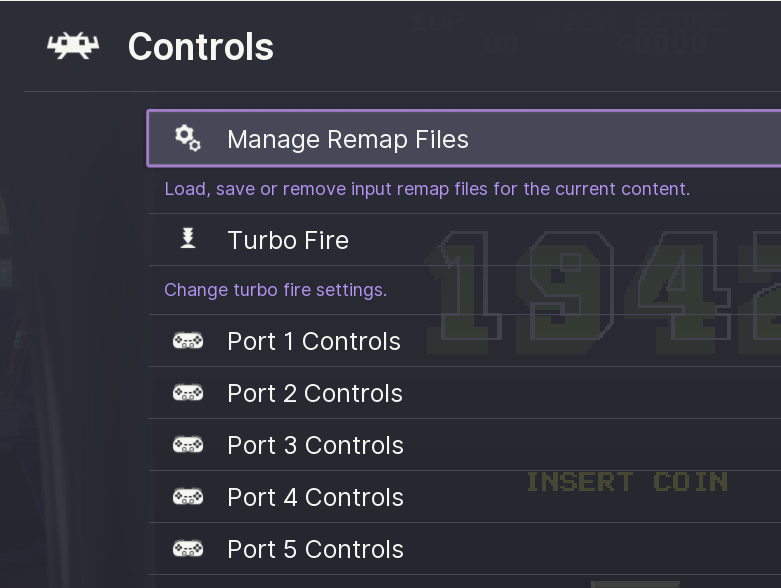Image resolution: width=781 pixels, height=588 pixels.
Task: Enter the Port 3 Controls submenu
Action: click(315, 445)
